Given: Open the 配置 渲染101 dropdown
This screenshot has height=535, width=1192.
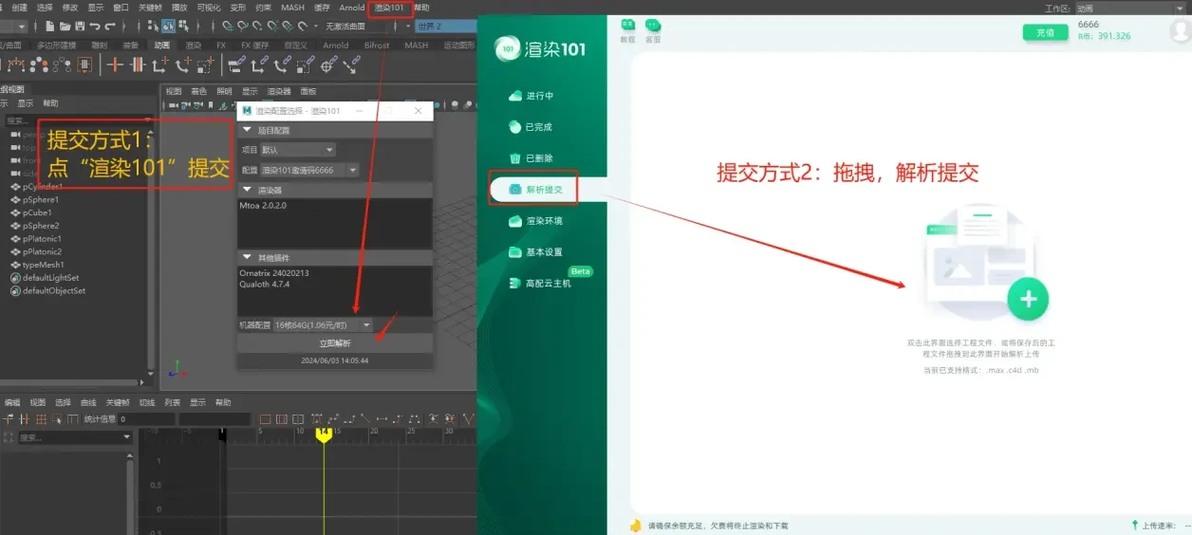Looking at the screenshot, I should click(x=309, y=170).
